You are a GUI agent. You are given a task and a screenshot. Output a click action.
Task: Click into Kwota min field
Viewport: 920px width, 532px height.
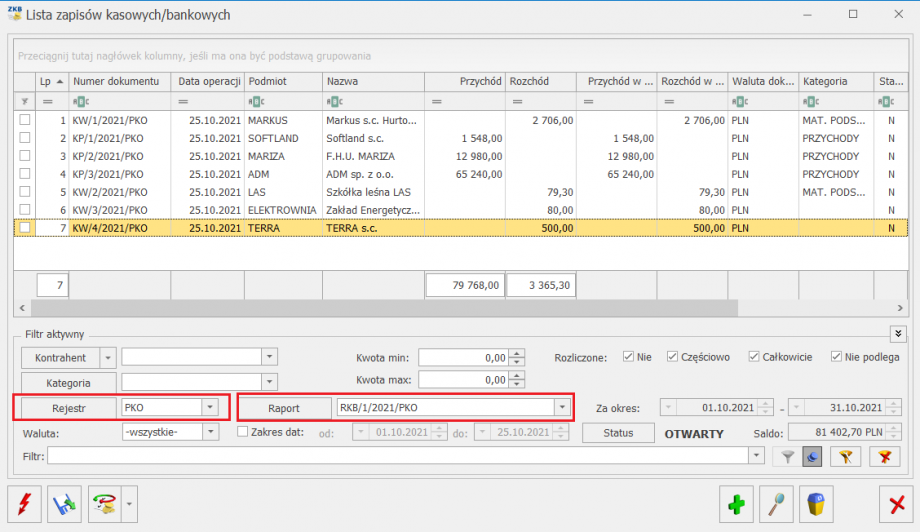[x=464, y=357]
